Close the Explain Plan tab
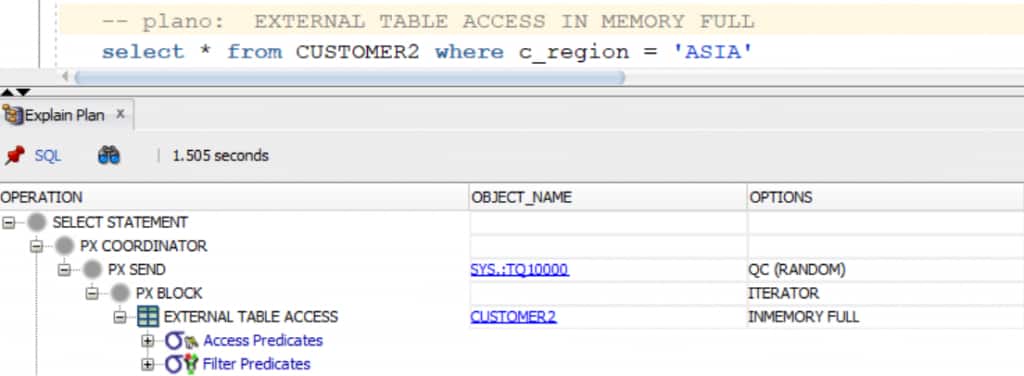1024x376 pixels. pos(120,114)
